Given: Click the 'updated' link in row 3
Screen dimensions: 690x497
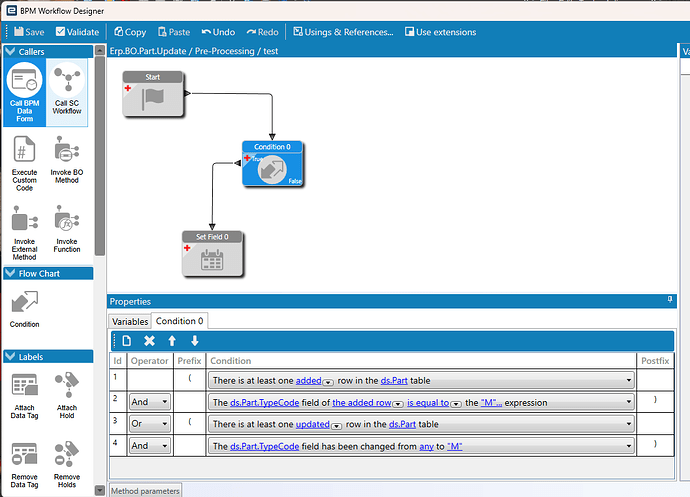Looking at the screenshot, I should click(312, 424).
